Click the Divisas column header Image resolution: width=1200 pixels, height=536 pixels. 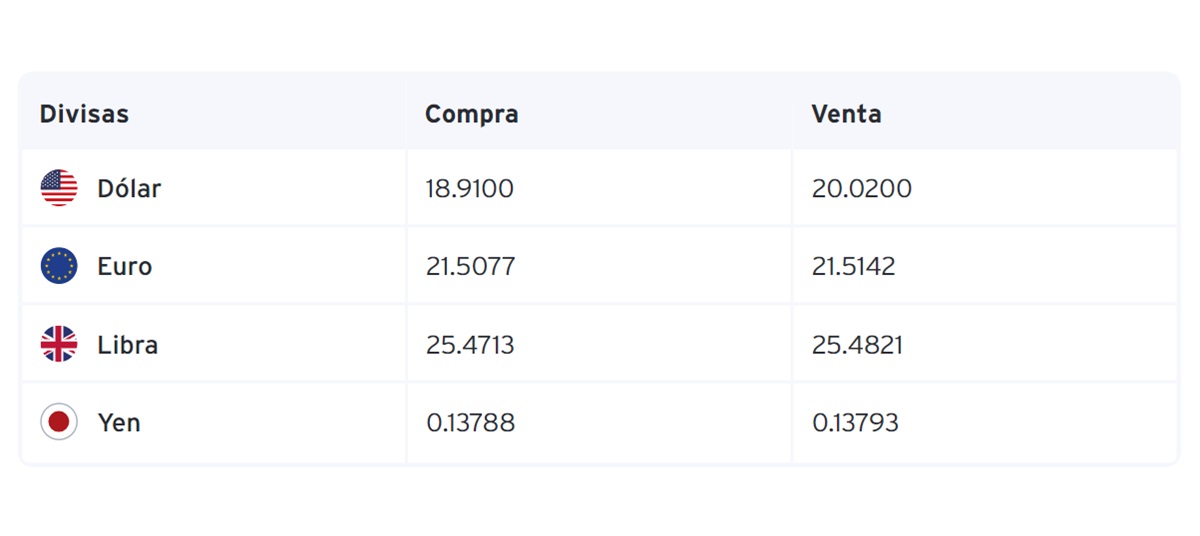coord(84,114)
